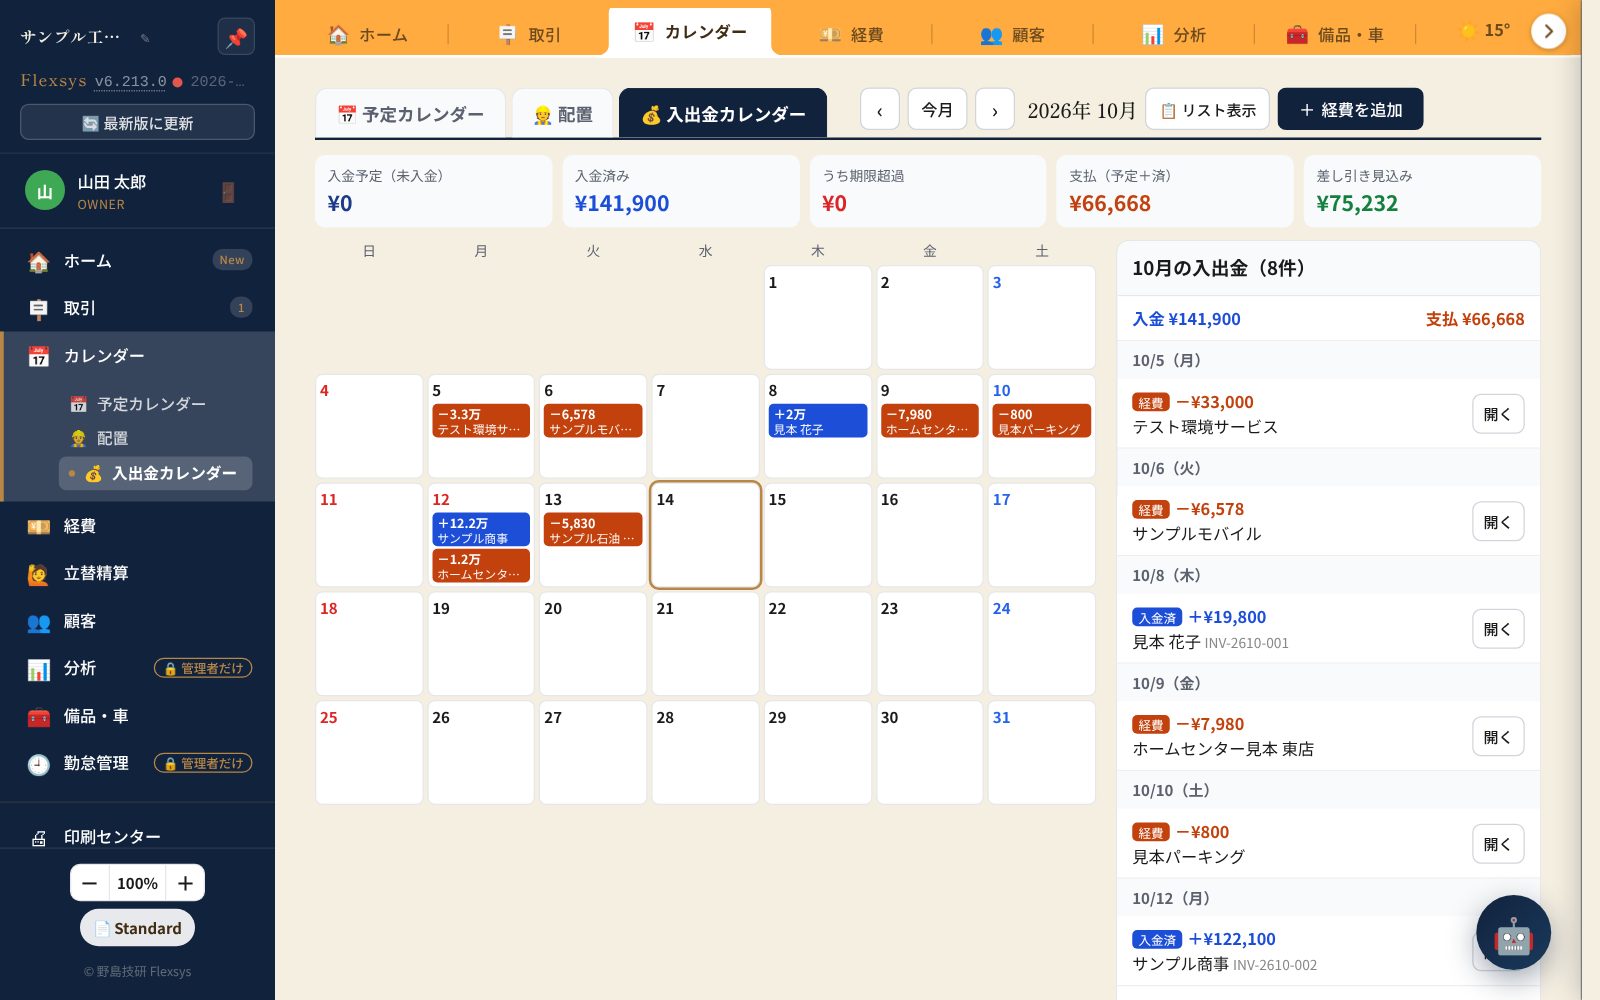Switch to the 配置 tab

tap(563, 114)
